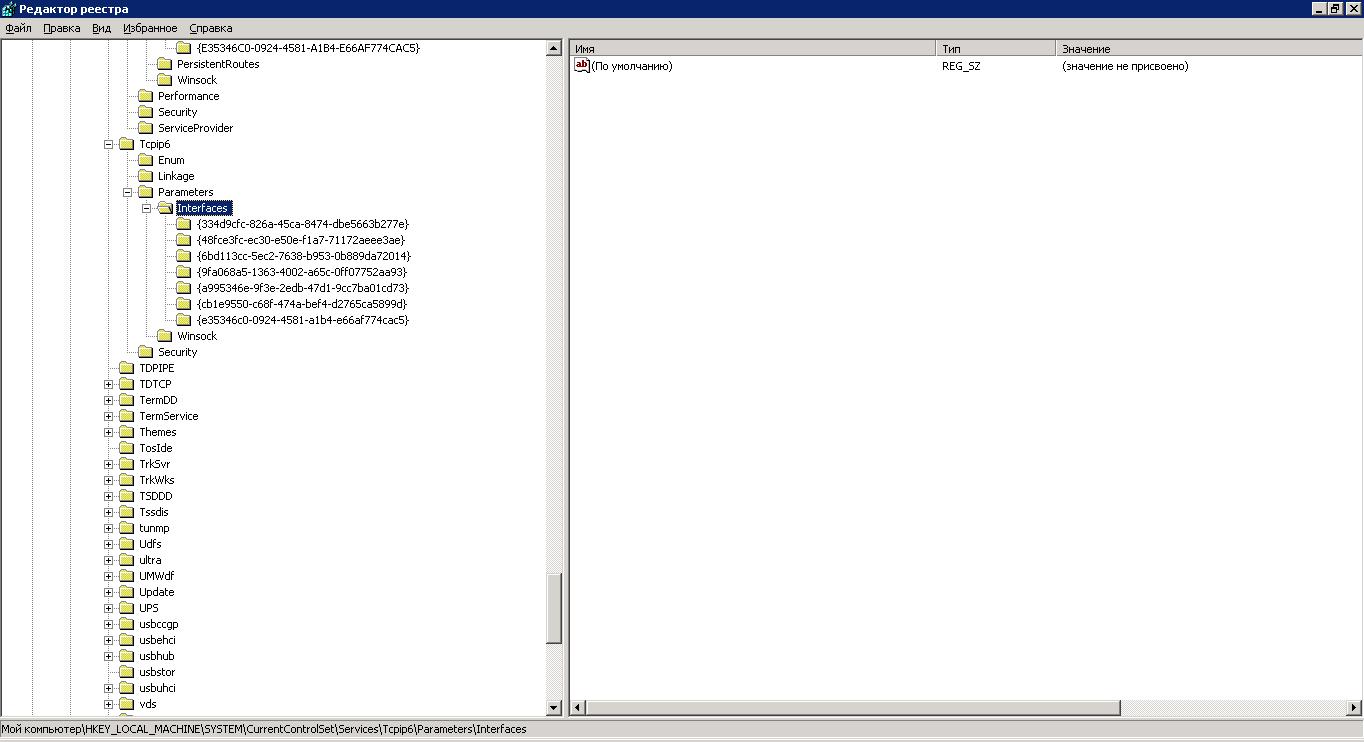
Task: Click the horizontal scrollbar thumb in the values pane
Action: (x=852, y=708)
